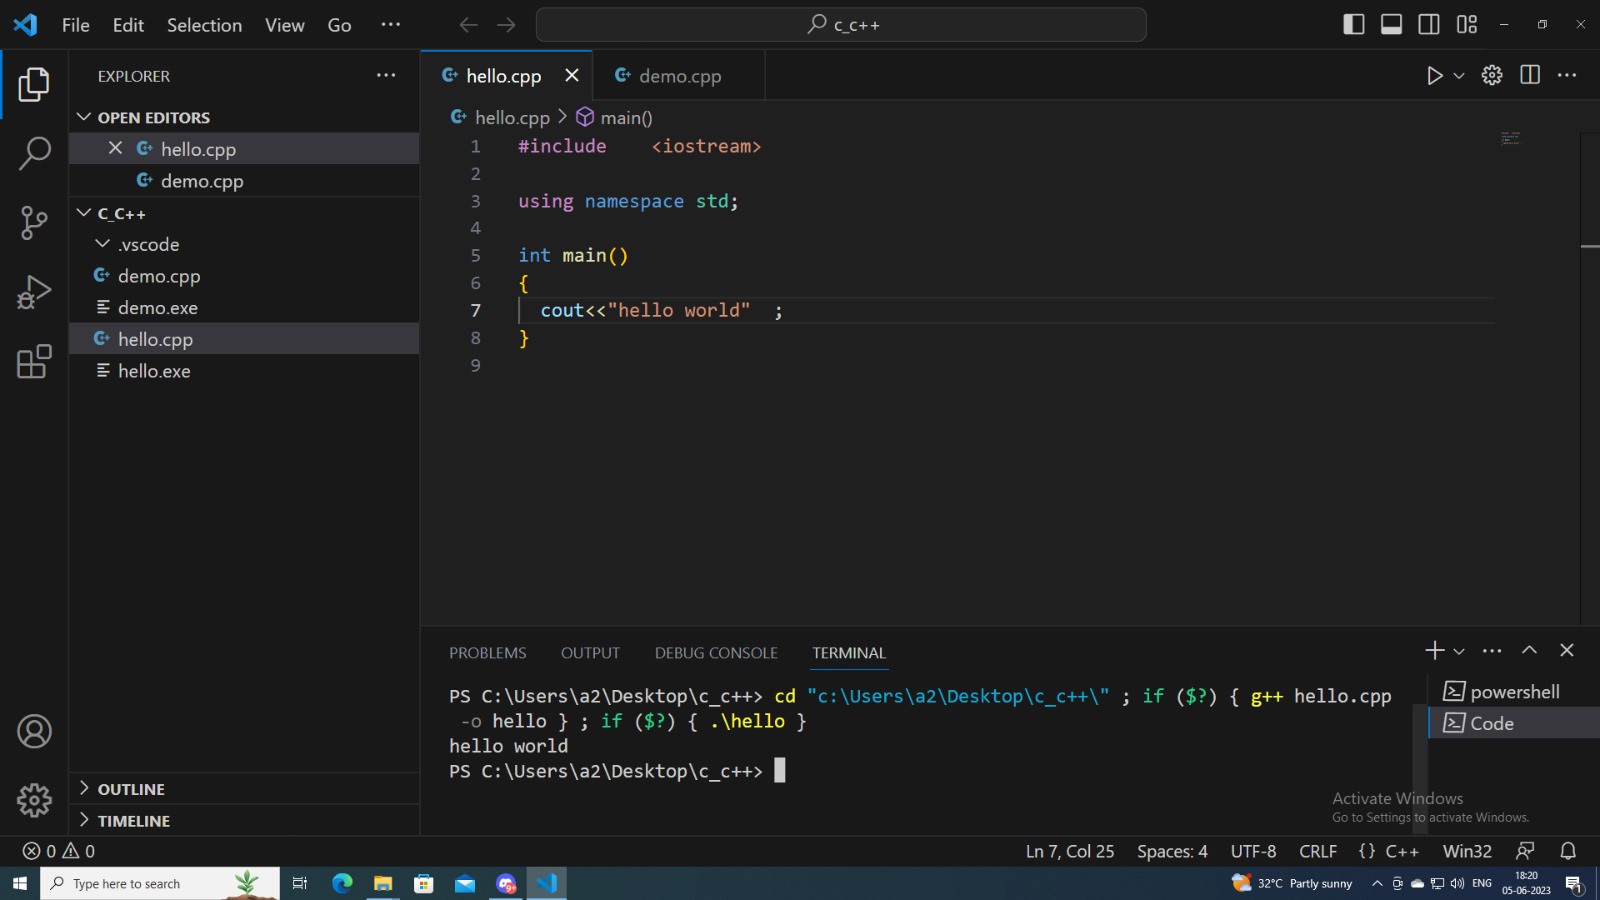Switch to Output panel tab

[x=590, y=653]
